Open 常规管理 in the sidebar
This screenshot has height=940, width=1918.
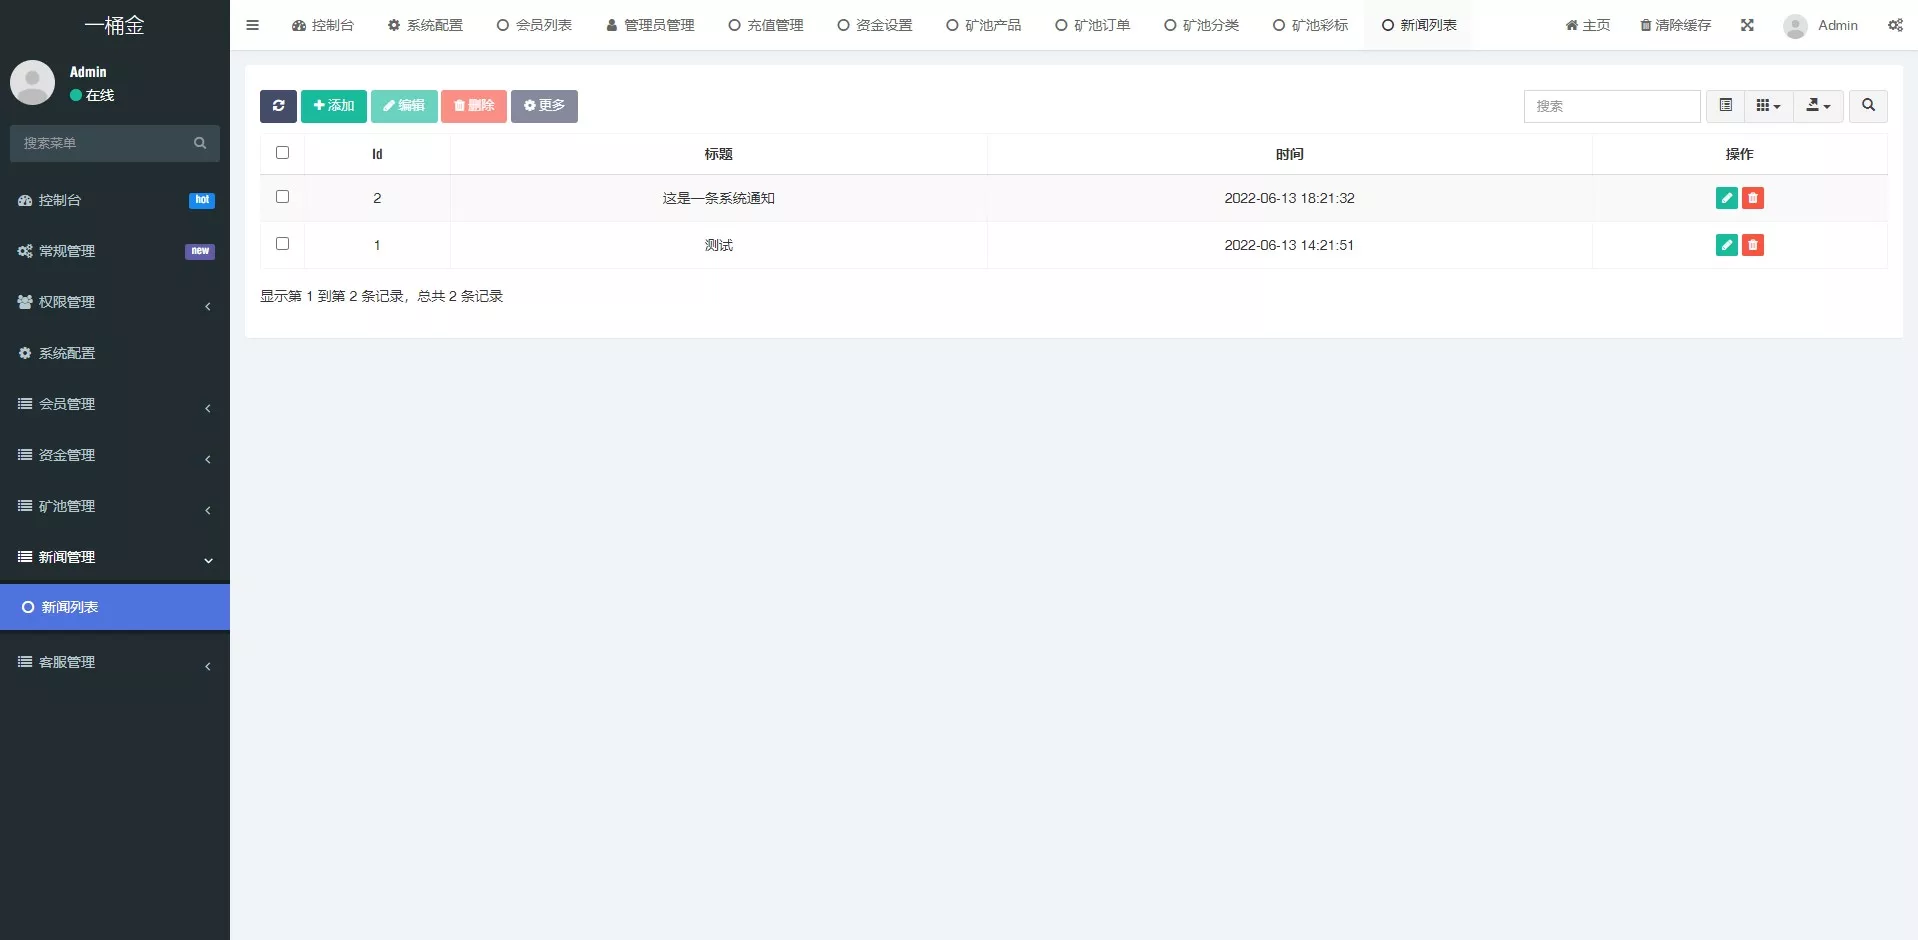(115, 251)
